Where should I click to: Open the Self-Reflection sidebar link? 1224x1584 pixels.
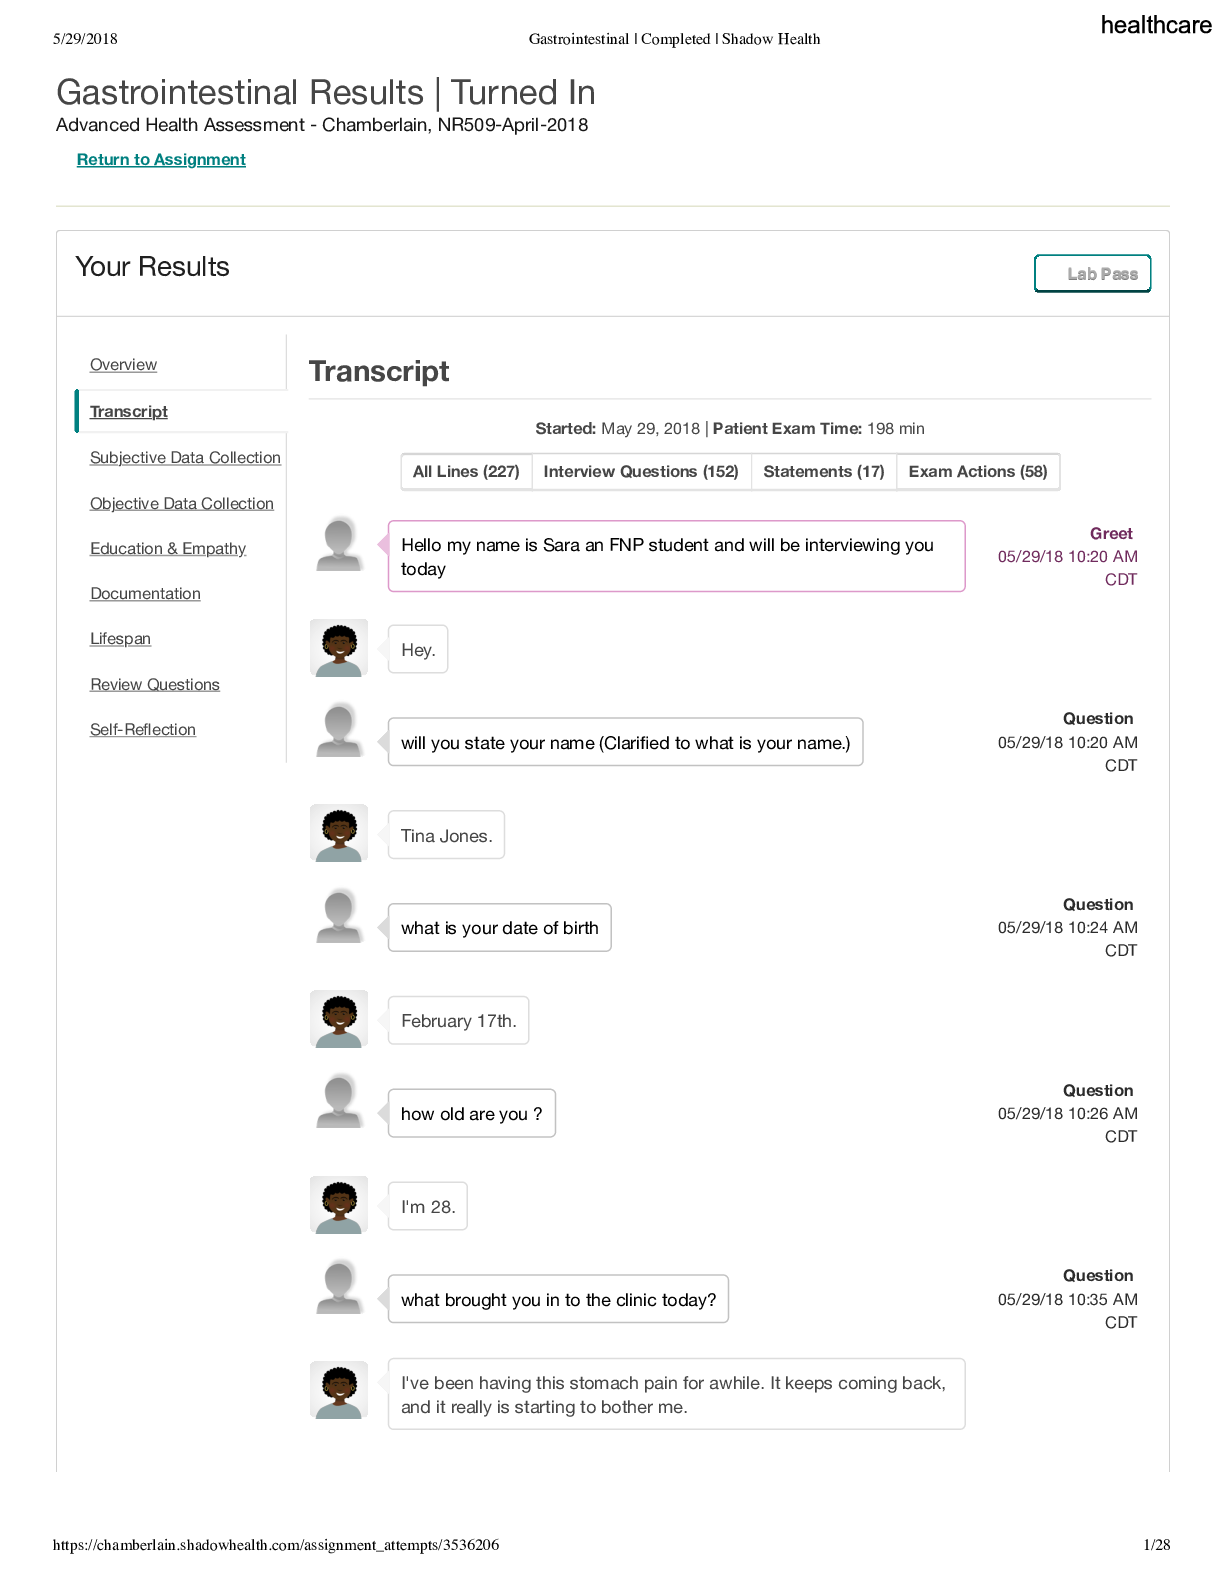click(x=143, y=730)
